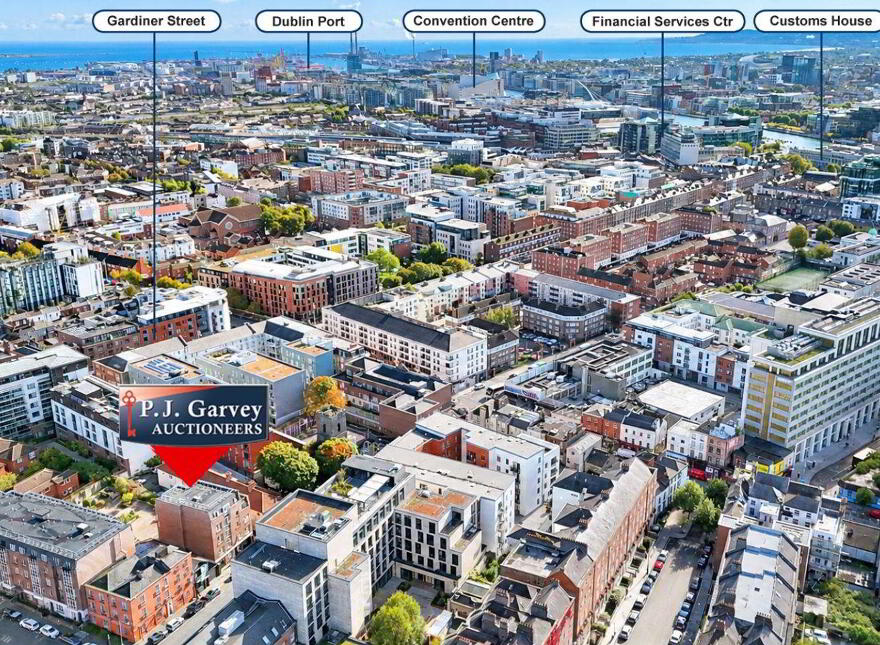
Task: Select the Customs House label
Action: [818, 21]
